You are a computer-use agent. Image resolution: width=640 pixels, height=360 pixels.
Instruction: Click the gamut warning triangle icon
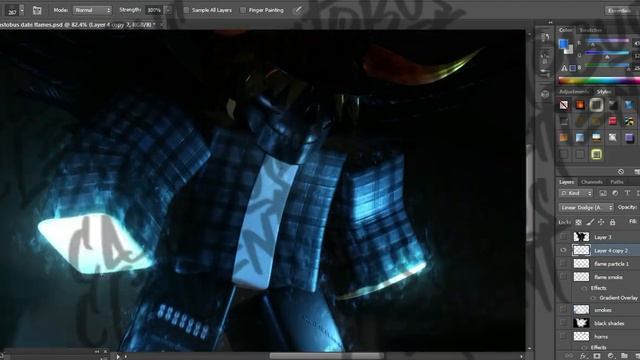pyautogui.click(x=564, y=68)
